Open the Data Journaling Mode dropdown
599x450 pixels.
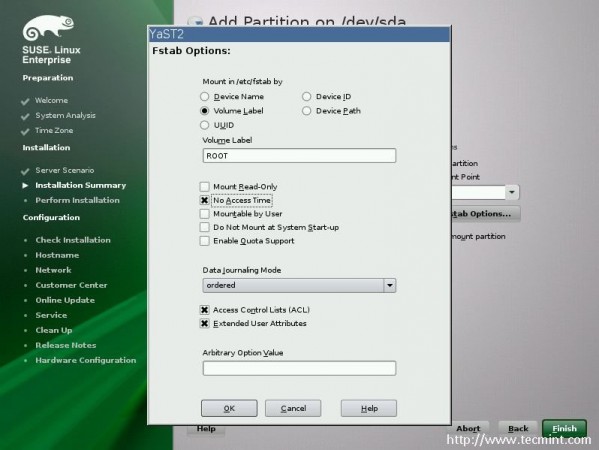[299, 285]
